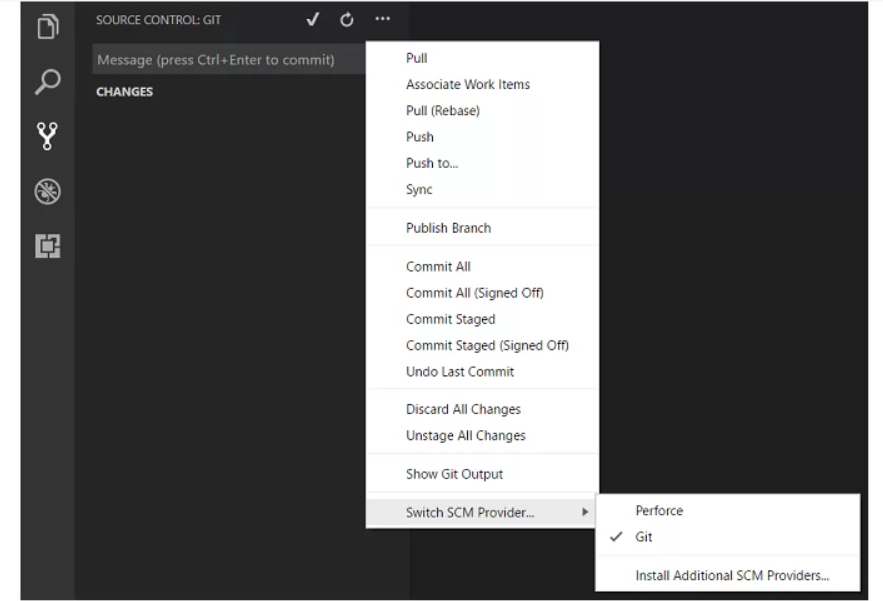Click the refresh icon in Source Control
This screenshot has height=601, width=883.
345,19
